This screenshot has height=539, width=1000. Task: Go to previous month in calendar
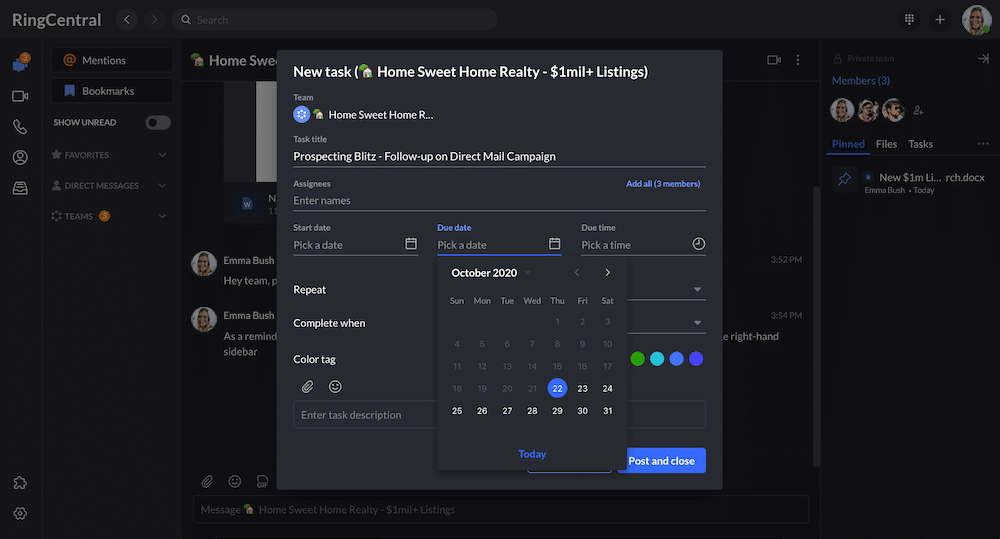click(x=577, y=273)
